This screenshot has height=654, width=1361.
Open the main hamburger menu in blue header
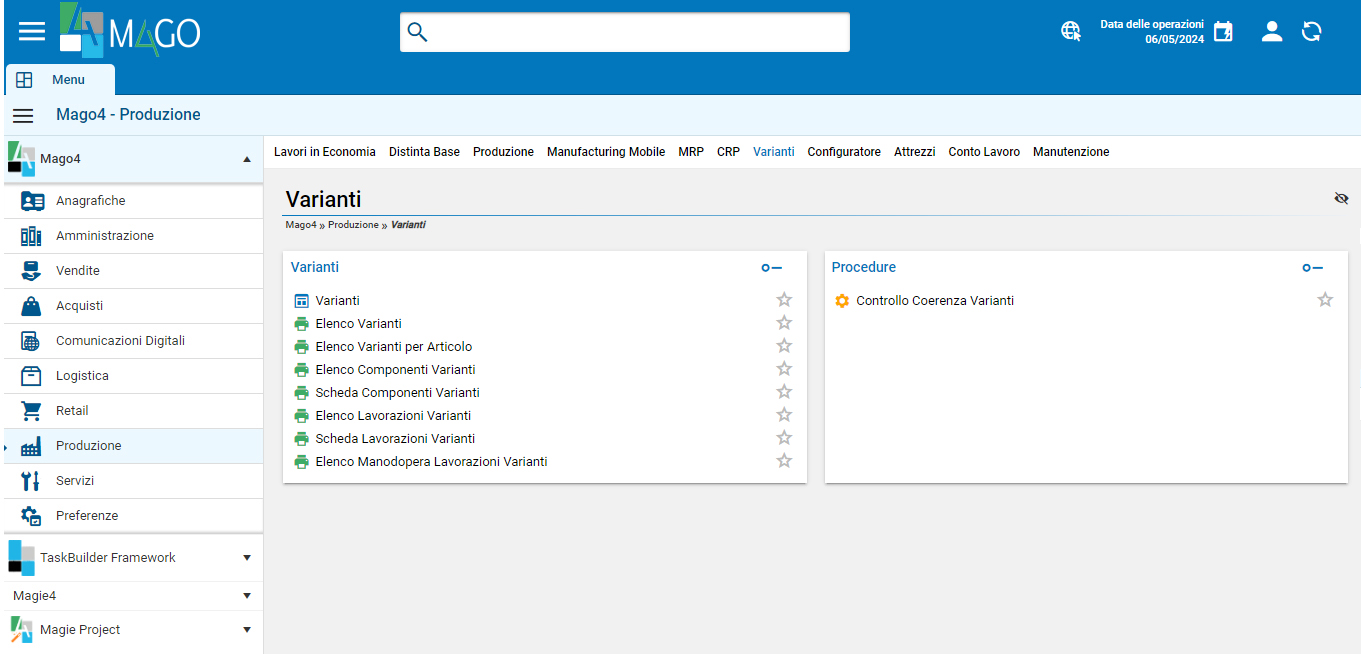coord(32,31)
